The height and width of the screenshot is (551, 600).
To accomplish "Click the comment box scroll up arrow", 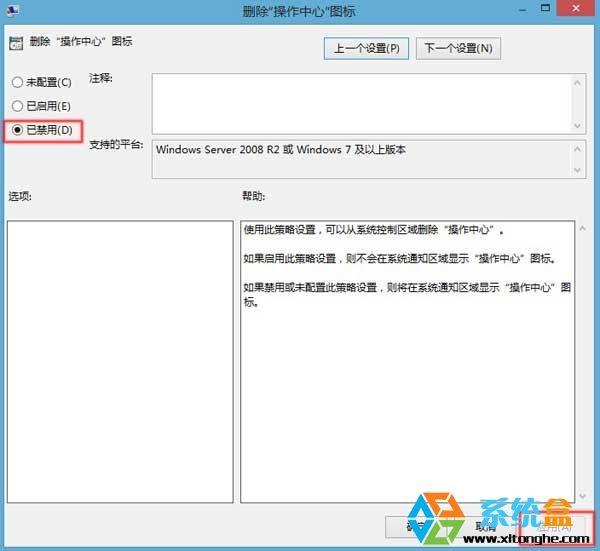I will click(x=578, y=82).
